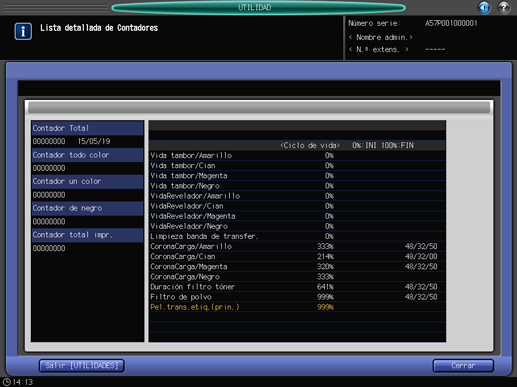The width and height of the screenshot is (517, 387).
Task: Click the Lista detallada de Contadores title
Action: [x=99, y=28]
